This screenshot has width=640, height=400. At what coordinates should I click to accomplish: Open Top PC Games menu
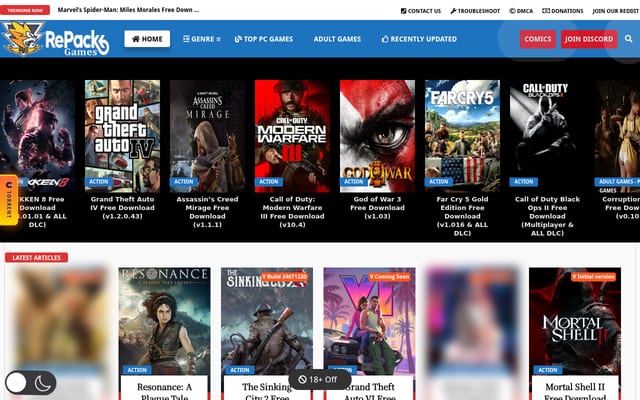pos(264,39)
